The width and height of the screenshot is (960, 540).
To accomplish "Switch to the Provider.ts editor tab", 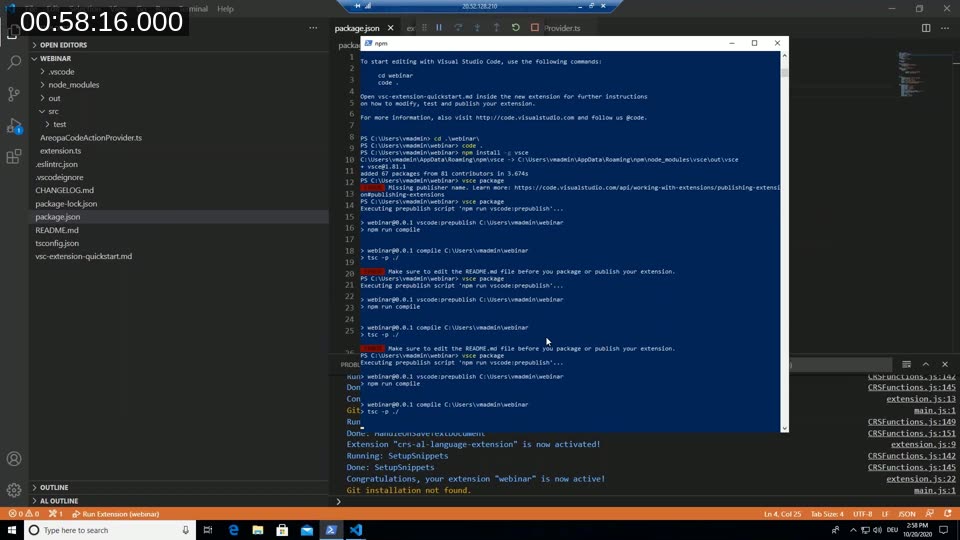I will coord(562,28).
